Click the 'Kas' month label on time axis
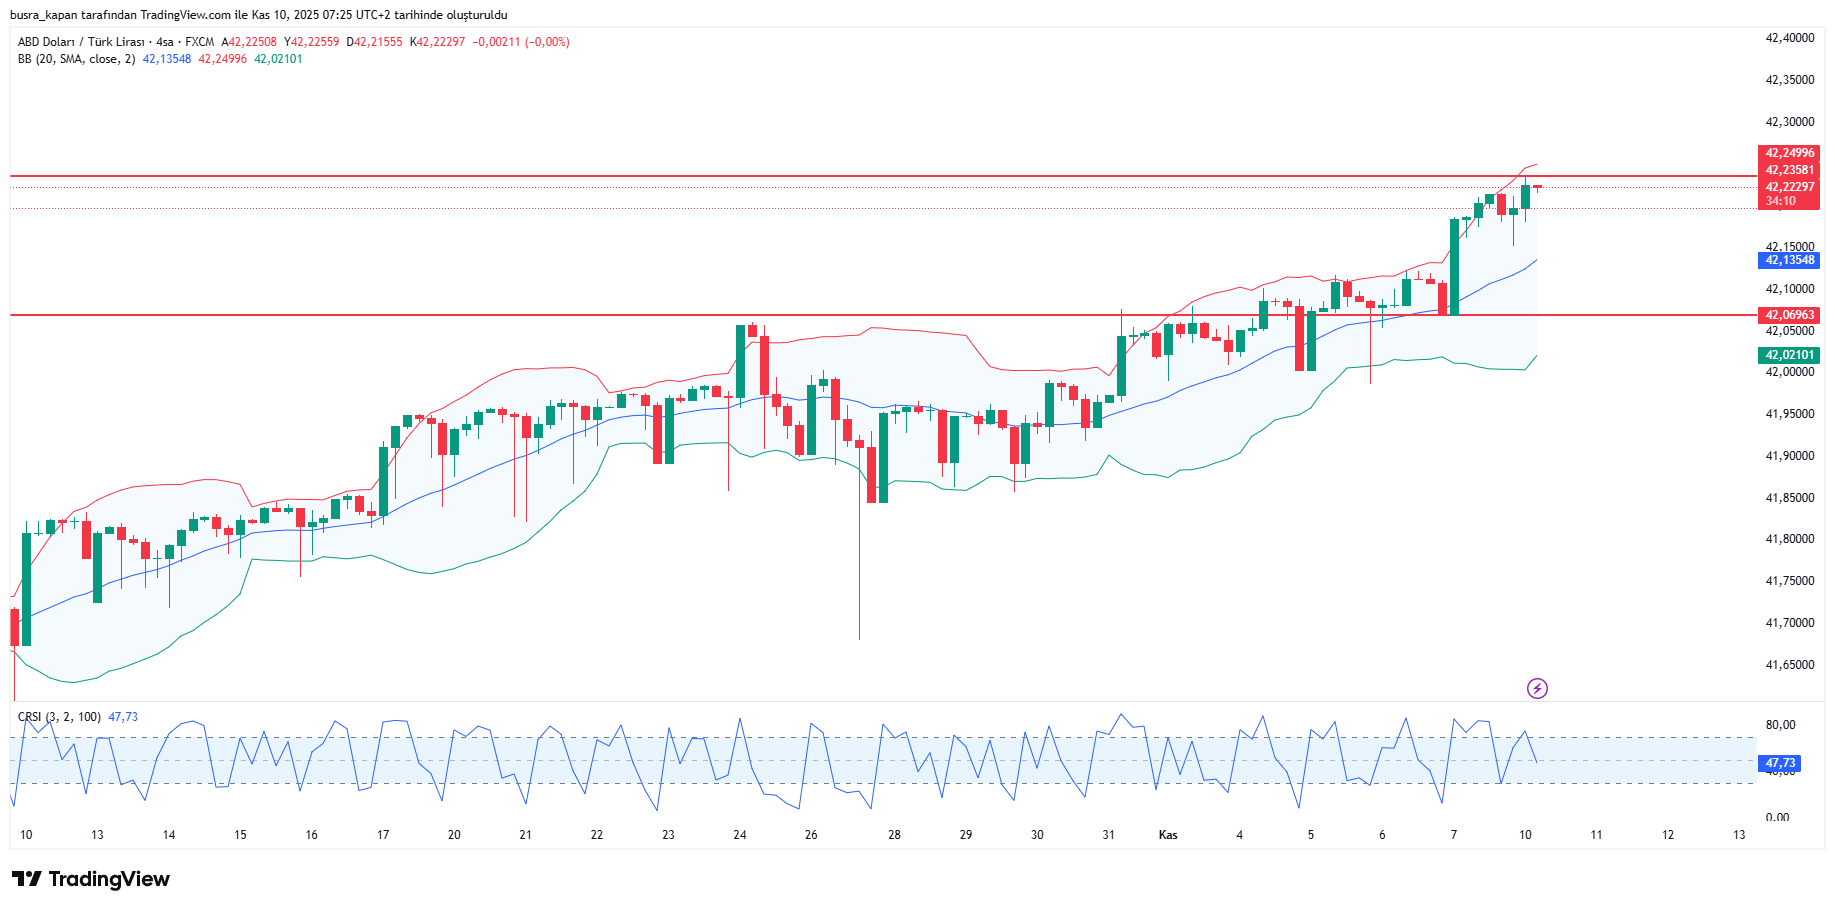The width and height of the screenshot is (1835, 909). (x=1167, y=835)
